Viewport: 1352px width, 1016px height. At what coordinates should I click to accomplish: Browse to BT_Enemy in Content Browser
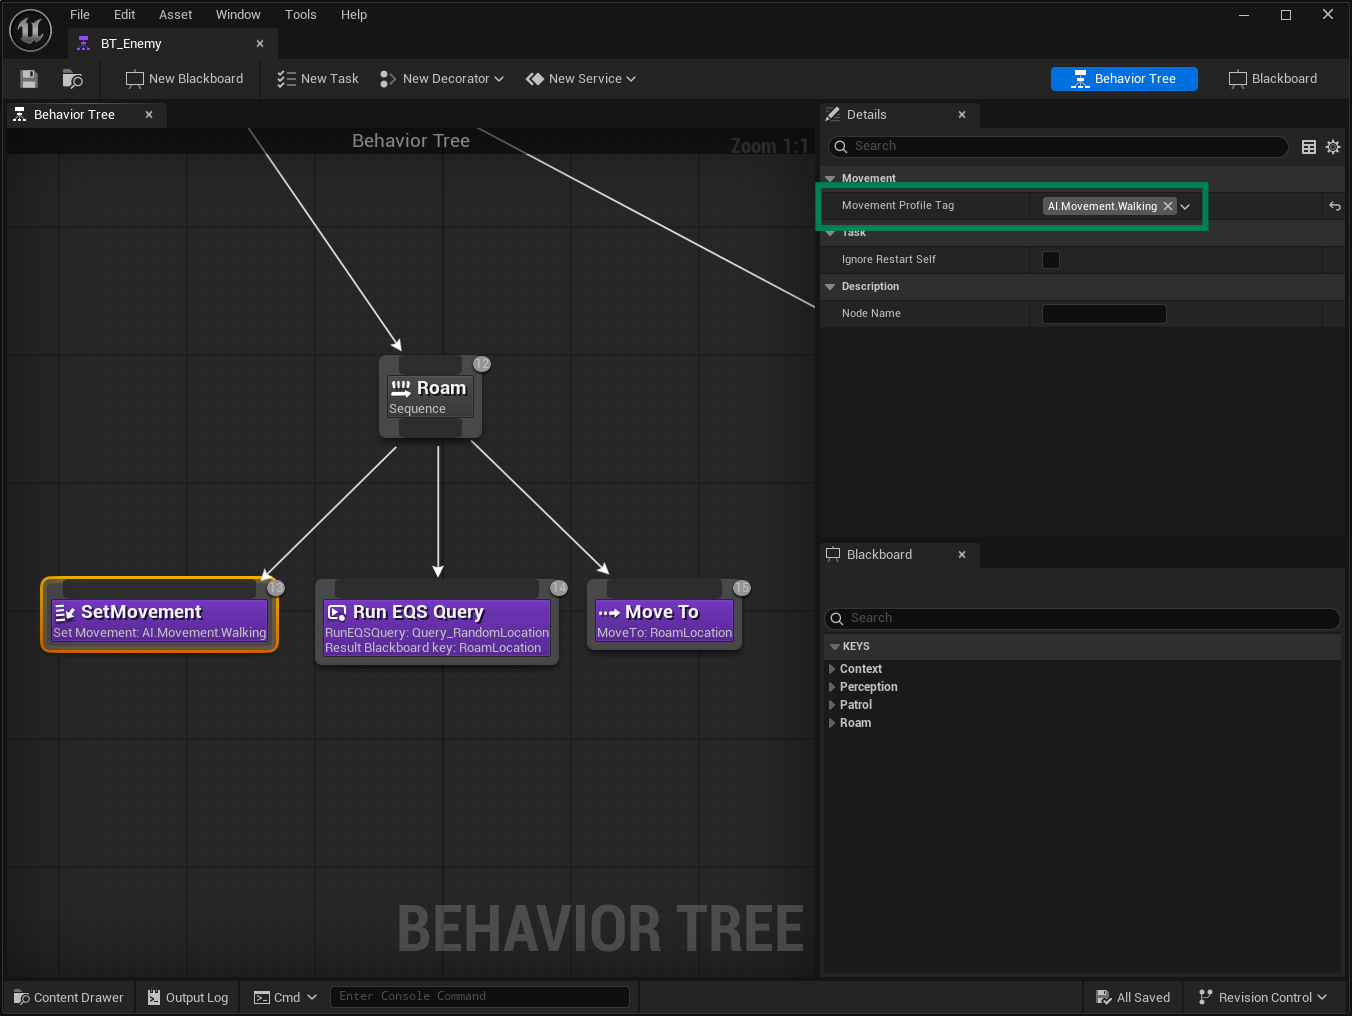[71, 78]
